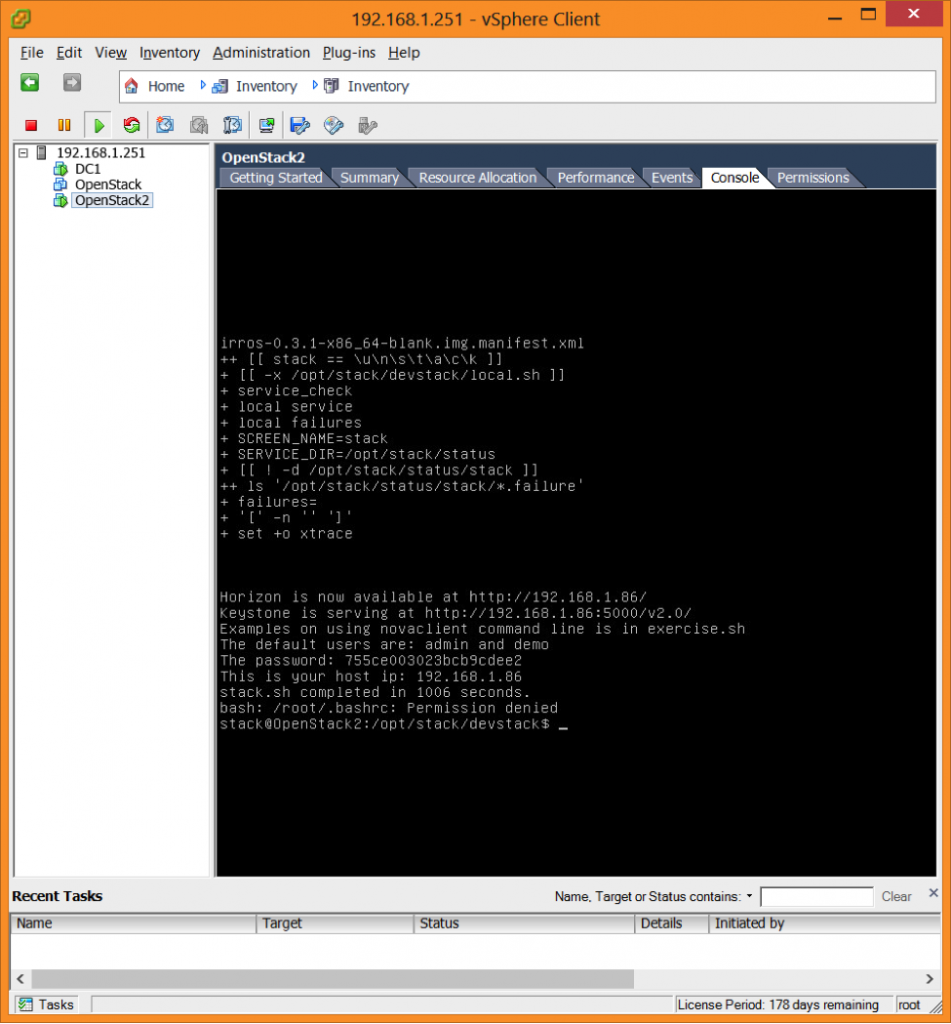The height and width of the screenshot is (1024, 951).
Task: Select the OpenStack2 VM in tree
Action: click(112, 200)
